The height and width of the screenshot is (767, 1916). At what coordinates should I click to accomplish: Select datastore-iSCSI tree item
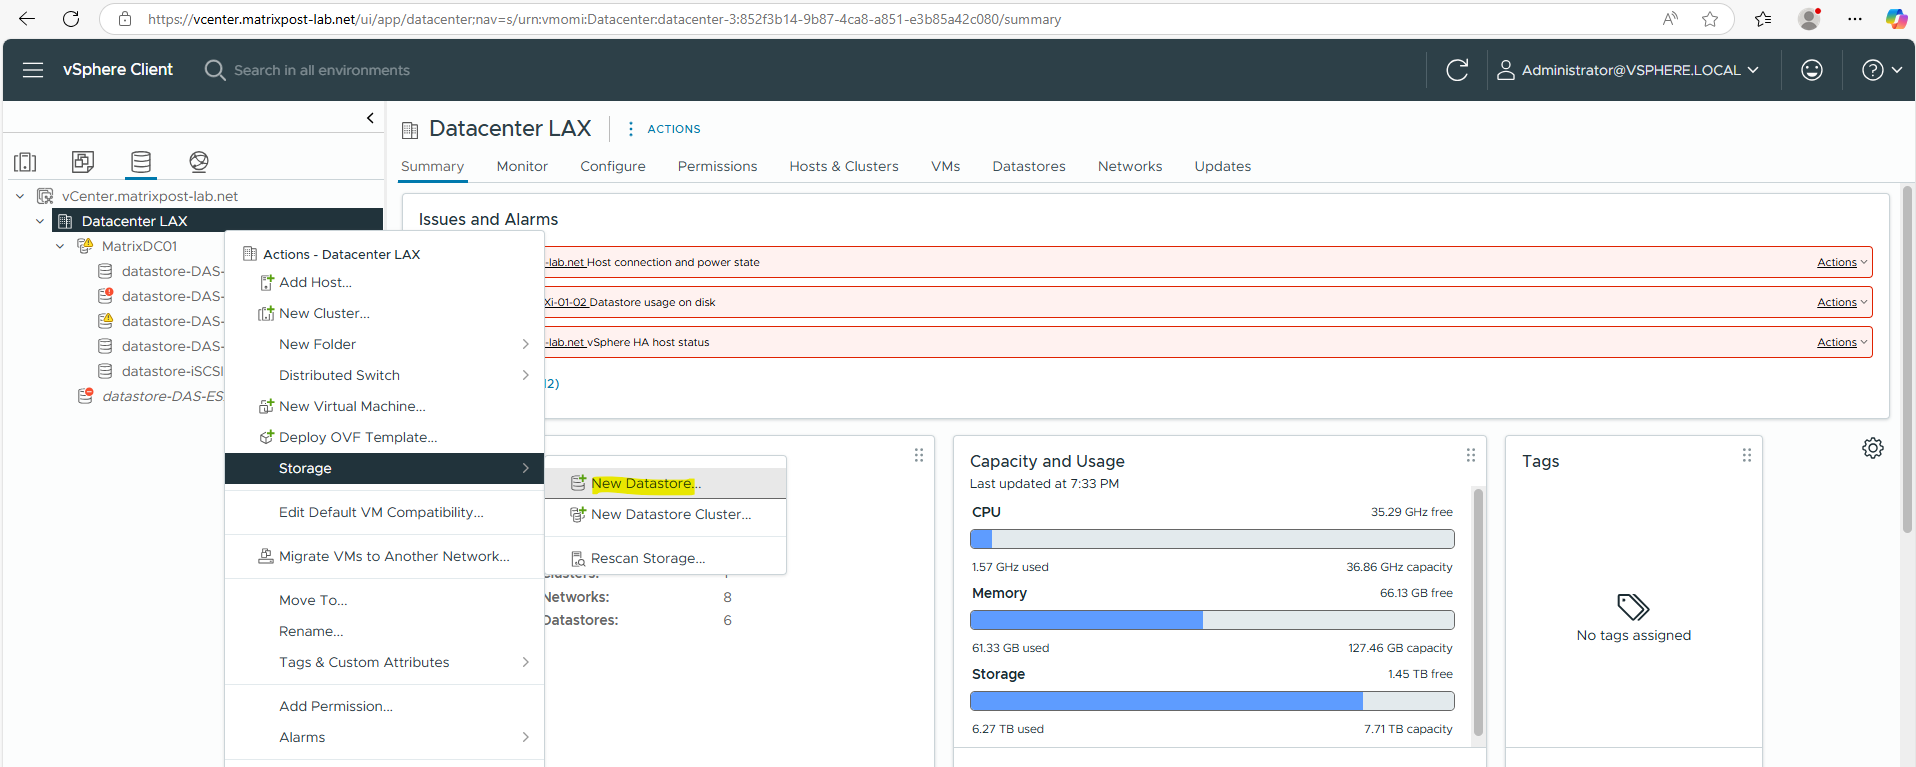(161, 371)
